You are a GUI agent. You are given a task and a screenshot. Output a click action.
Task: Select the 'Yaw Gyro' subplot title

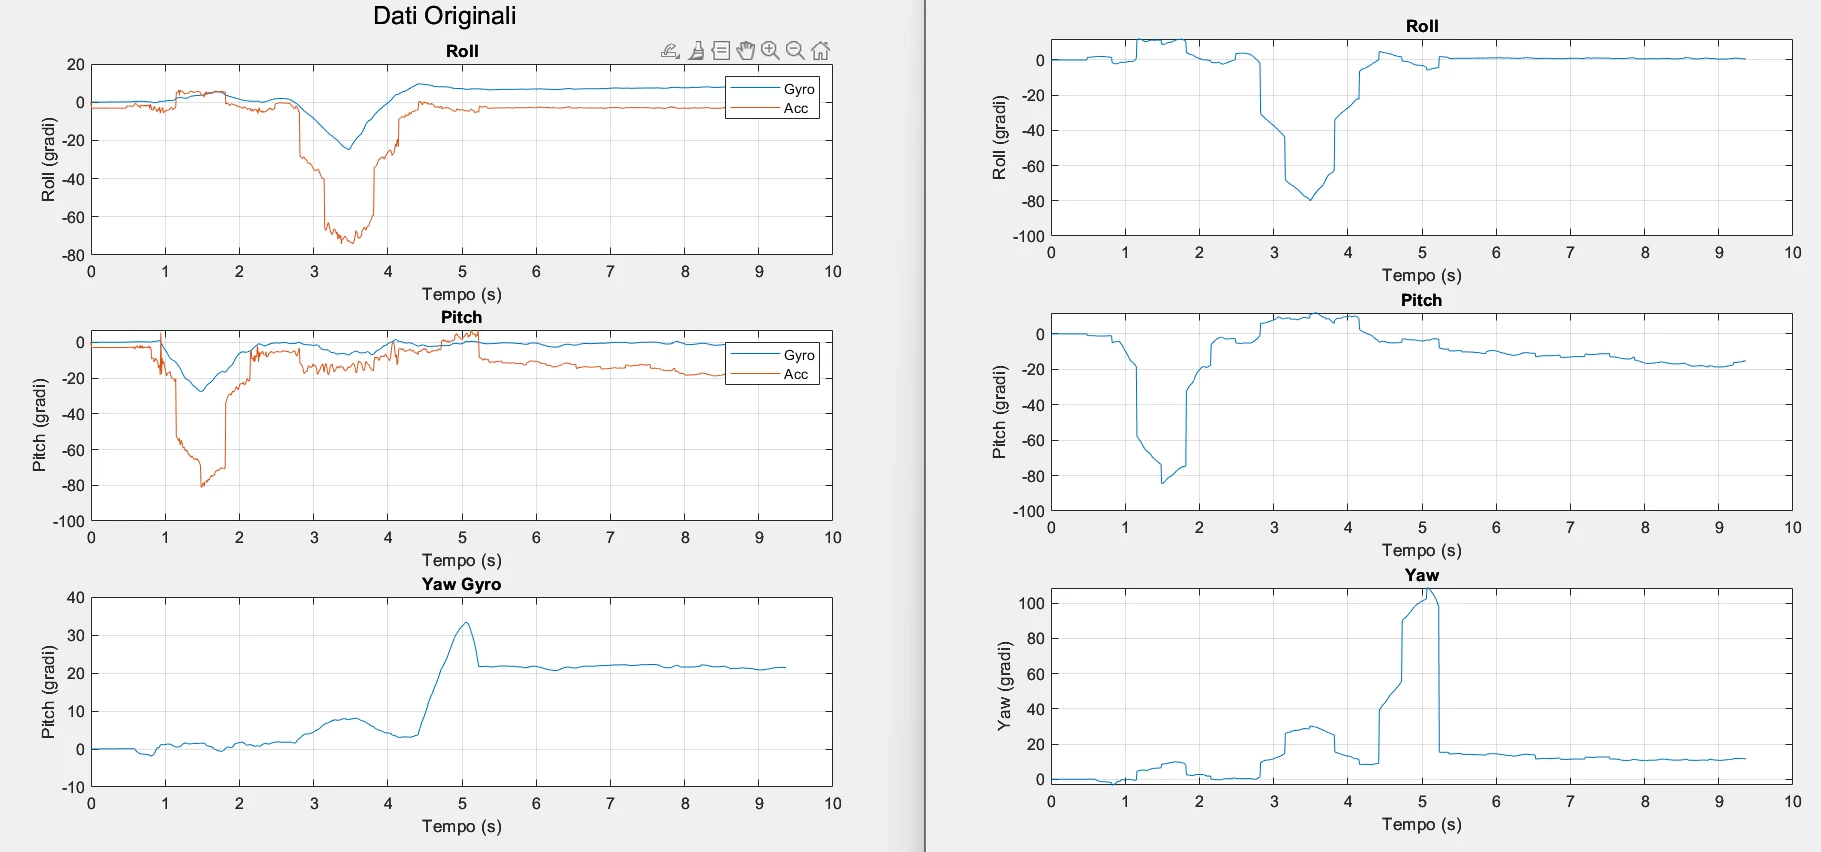coord(461,584)
